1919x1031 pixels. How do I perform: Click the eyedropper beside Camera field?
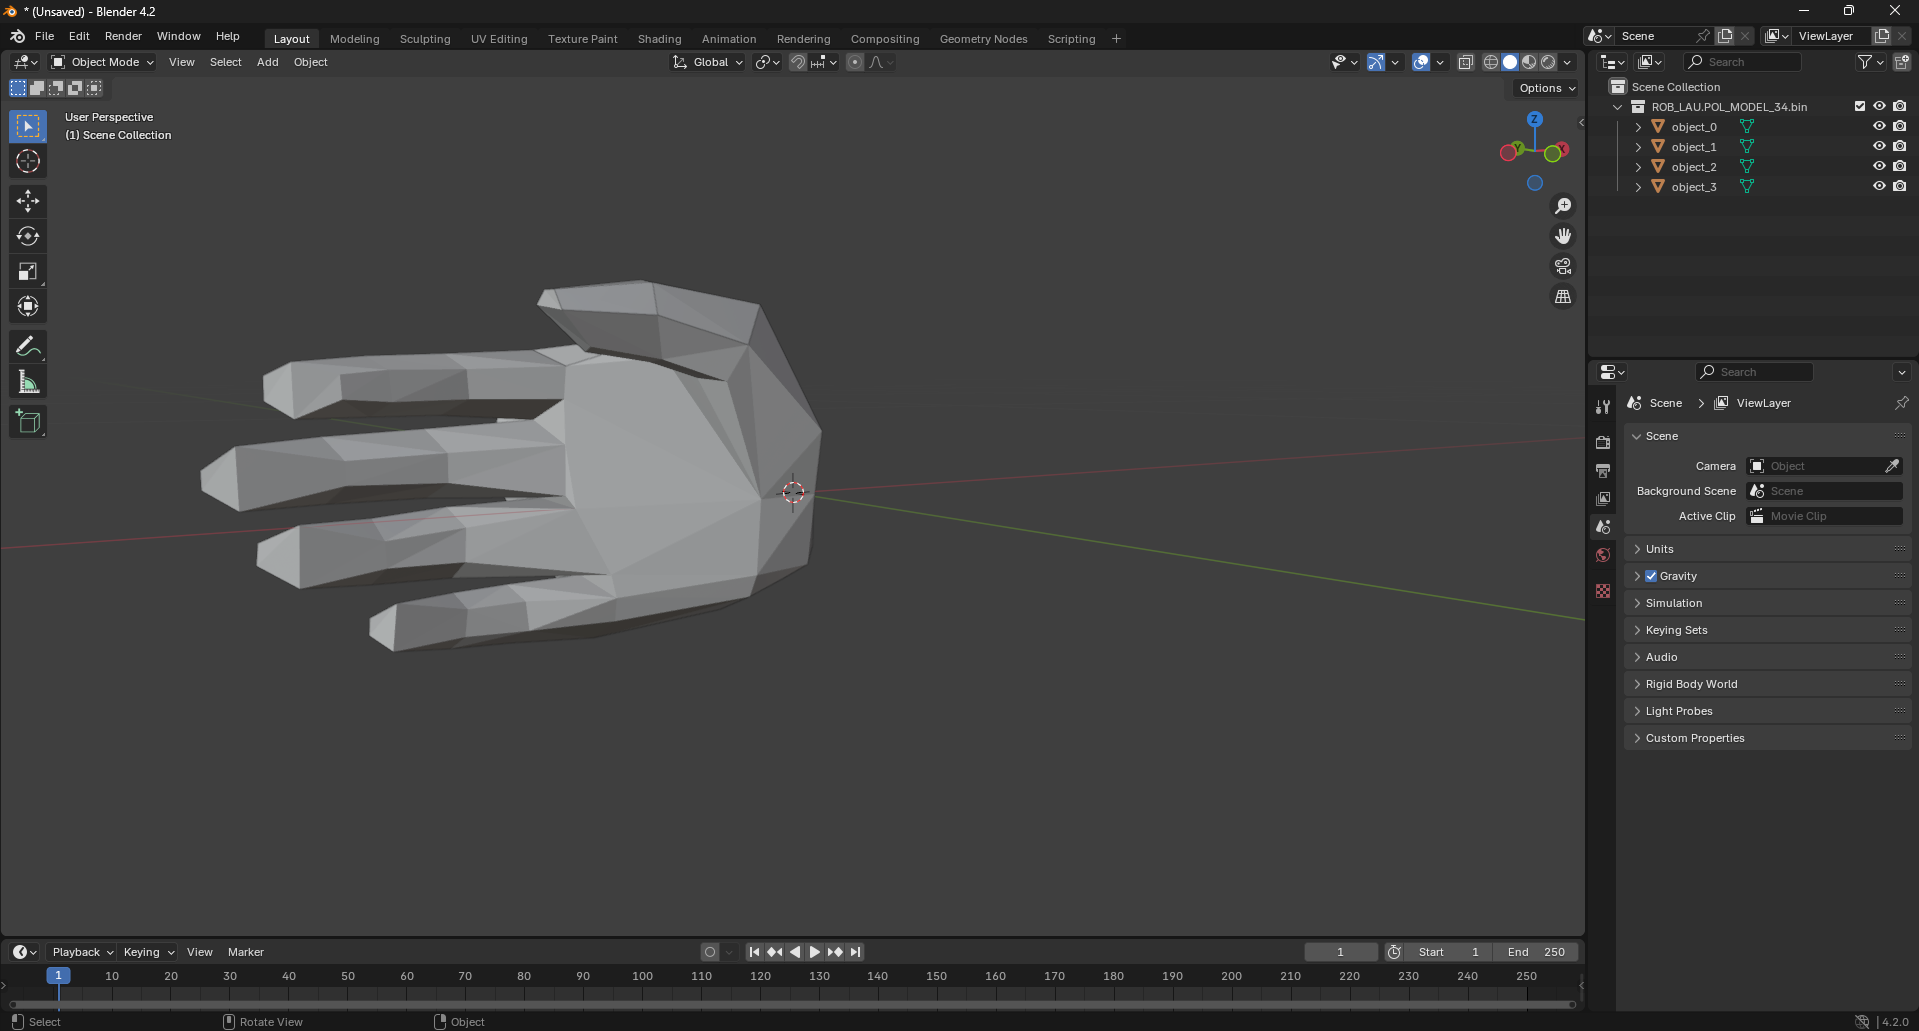(x=1892, y=466)
